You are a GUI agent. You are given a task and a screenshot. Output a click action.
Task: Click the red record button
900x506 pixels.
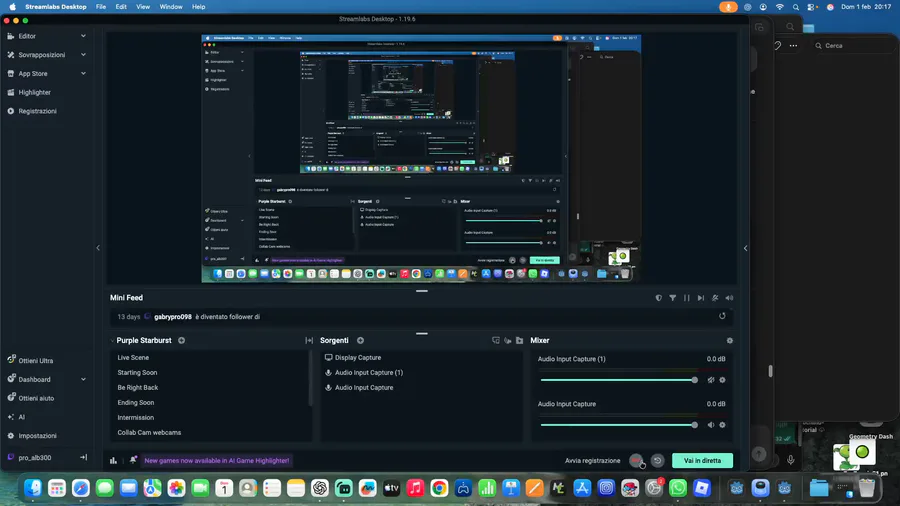tap(636, 460)
